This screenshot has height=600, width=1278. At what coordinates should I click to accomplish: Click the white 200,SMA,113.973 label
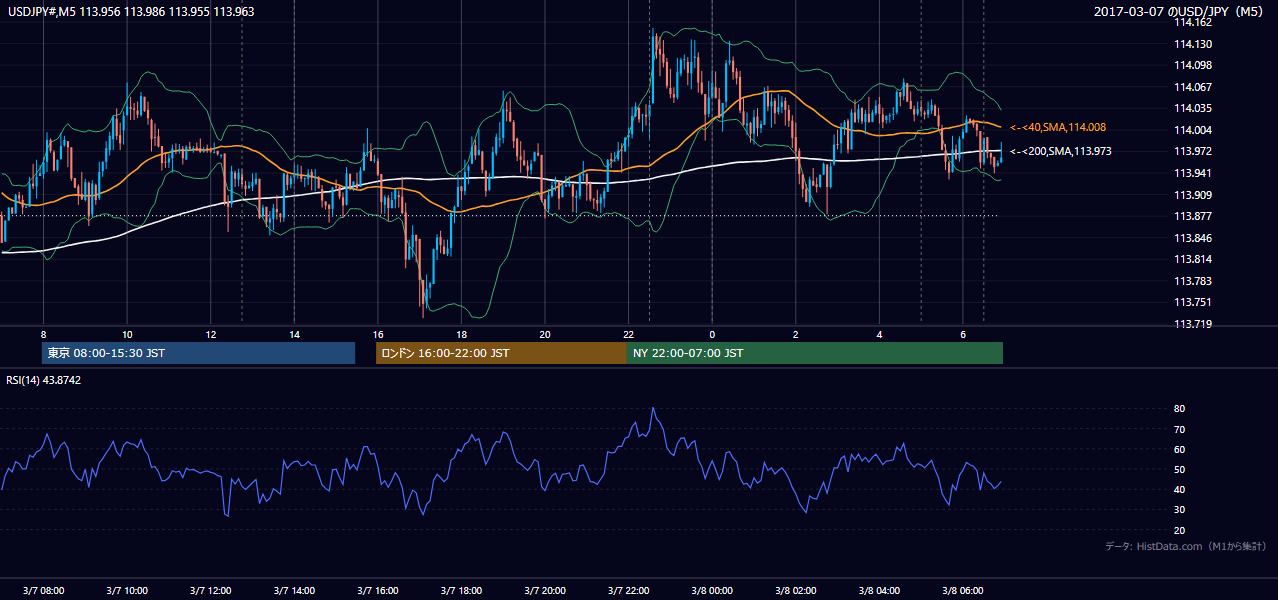point(1060,151)
